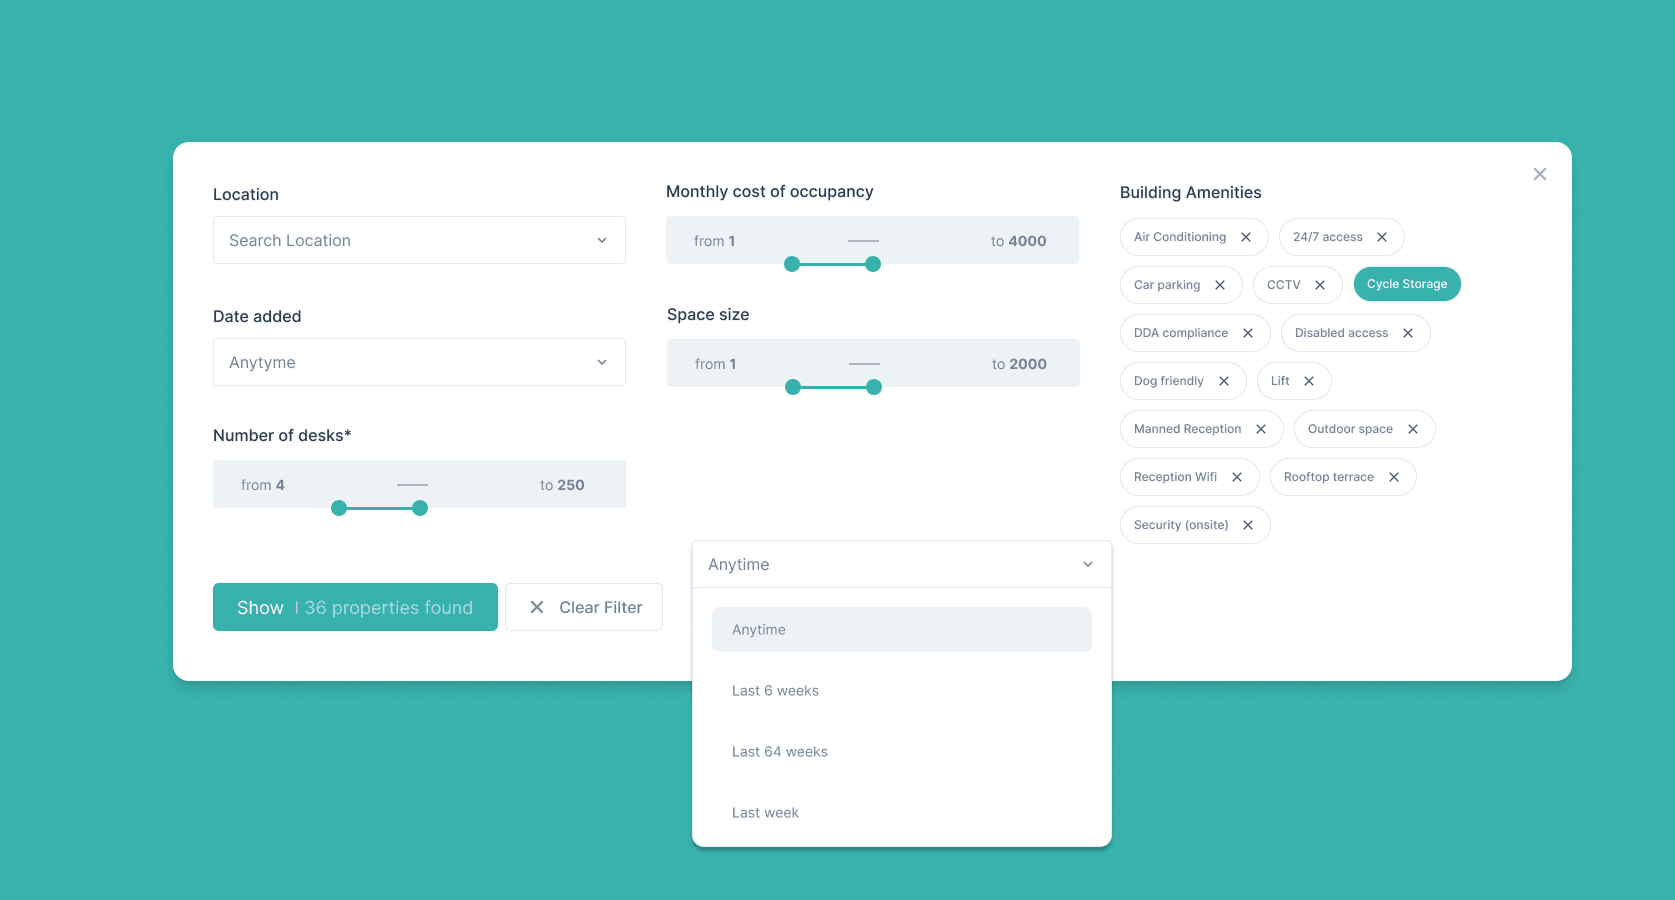This screenshot has height=900, width=1675.
Task: Remove the 24/7 access tag
Action: (x=1382, y=237)
